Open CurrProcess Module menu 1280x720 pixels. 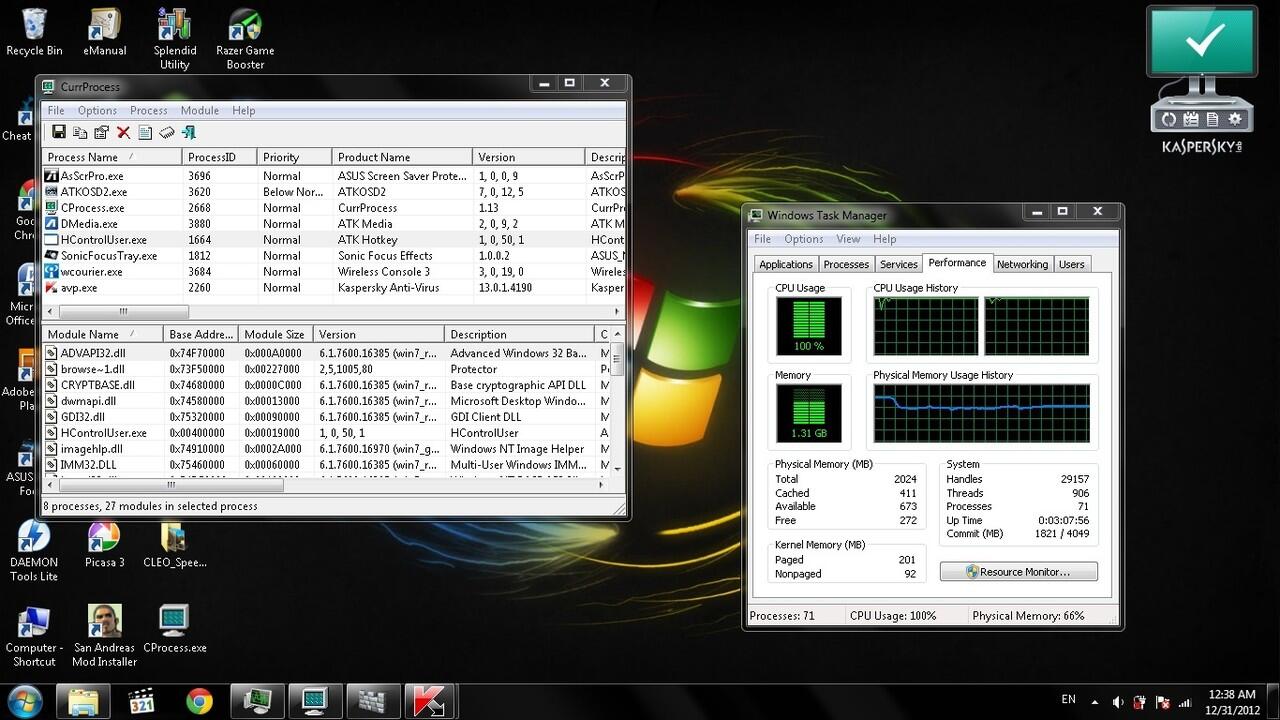(x=200, y=110)
